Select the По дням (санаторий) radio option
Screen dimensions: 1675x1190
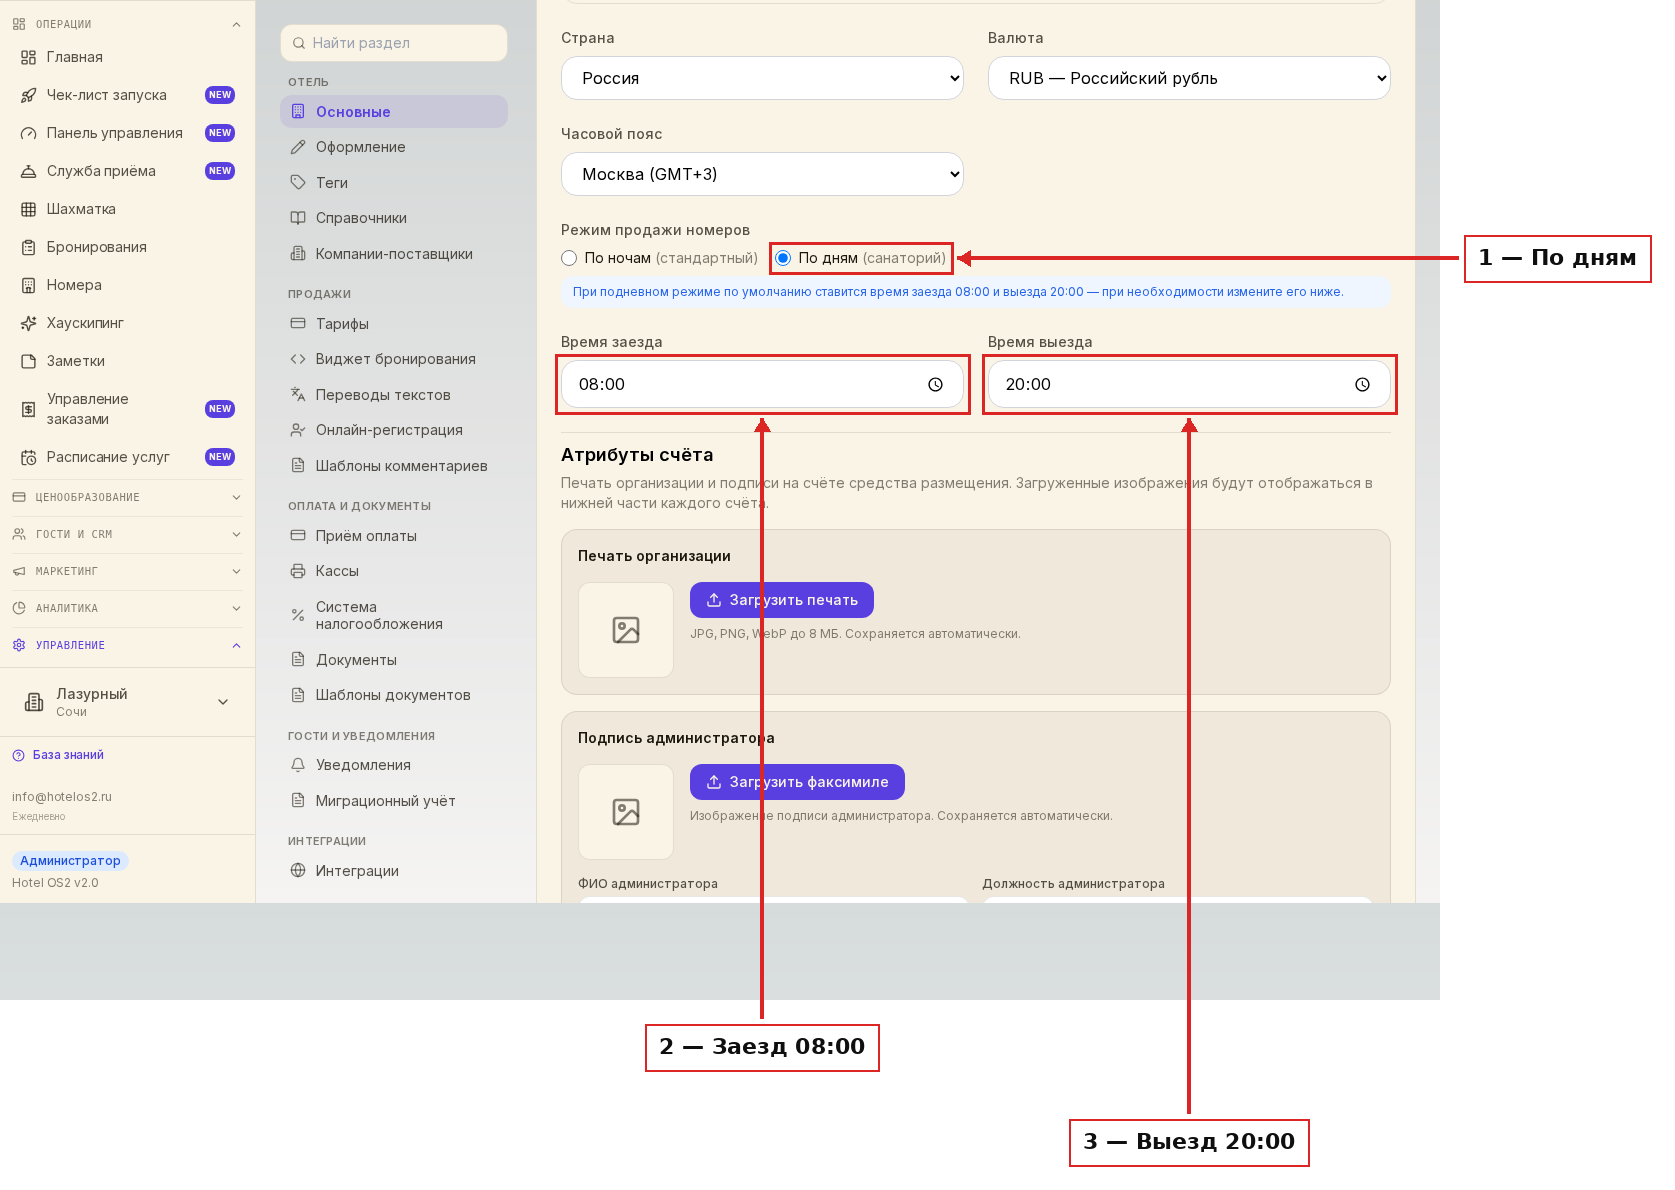(783, 258)
